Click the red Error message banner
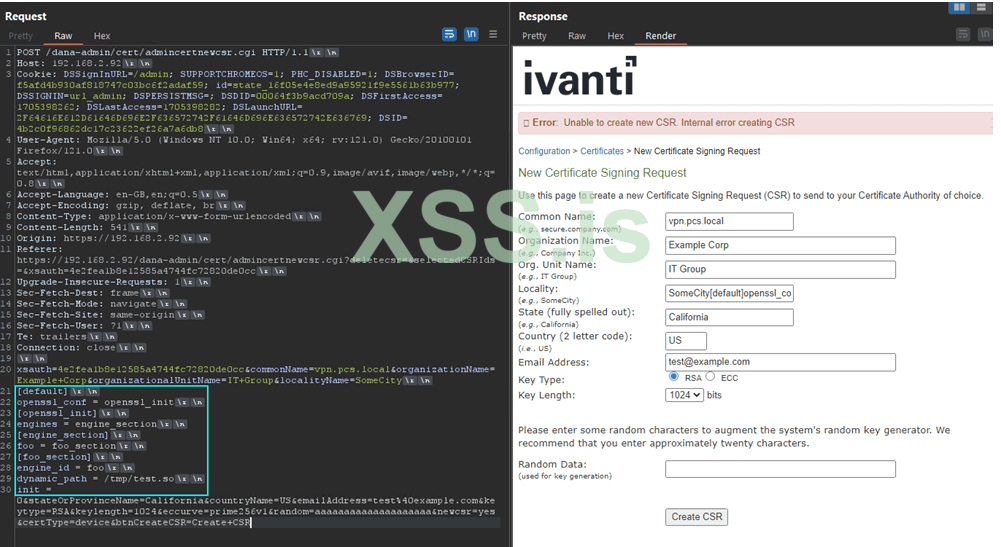Screen dimensions: 1001x547 755,123
